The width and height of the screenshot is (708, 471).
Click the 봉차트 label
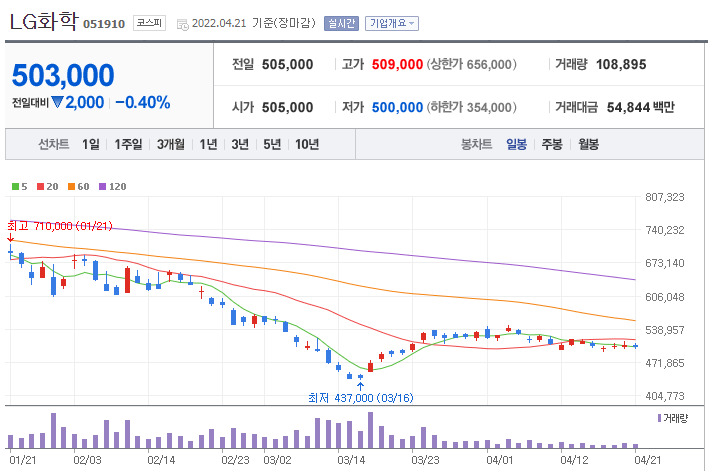476,145
